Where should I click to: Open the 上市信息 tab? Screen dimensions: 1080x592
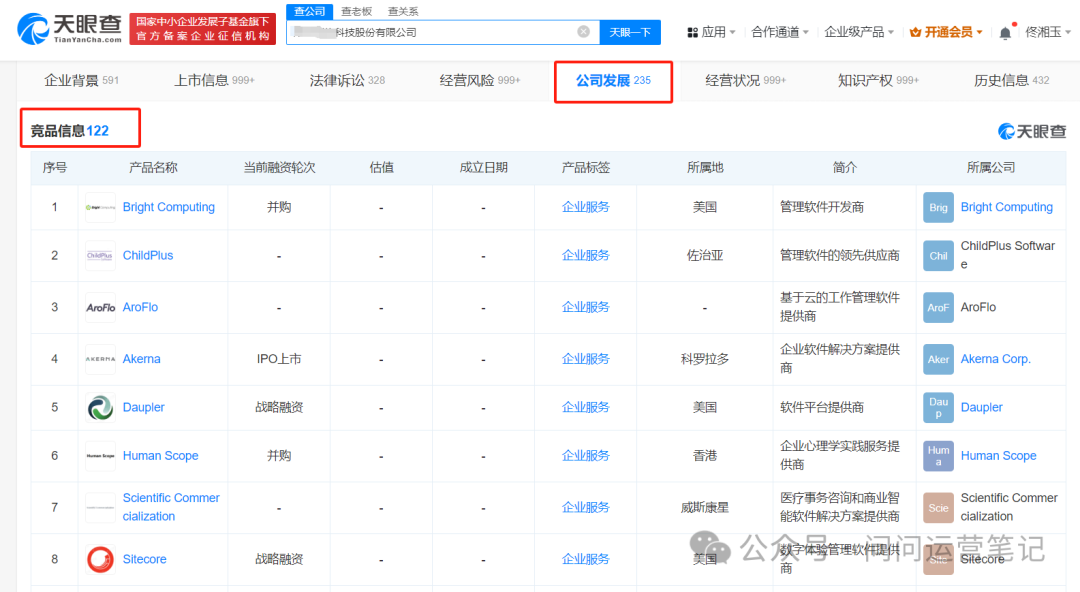click(x=214, y=81)
